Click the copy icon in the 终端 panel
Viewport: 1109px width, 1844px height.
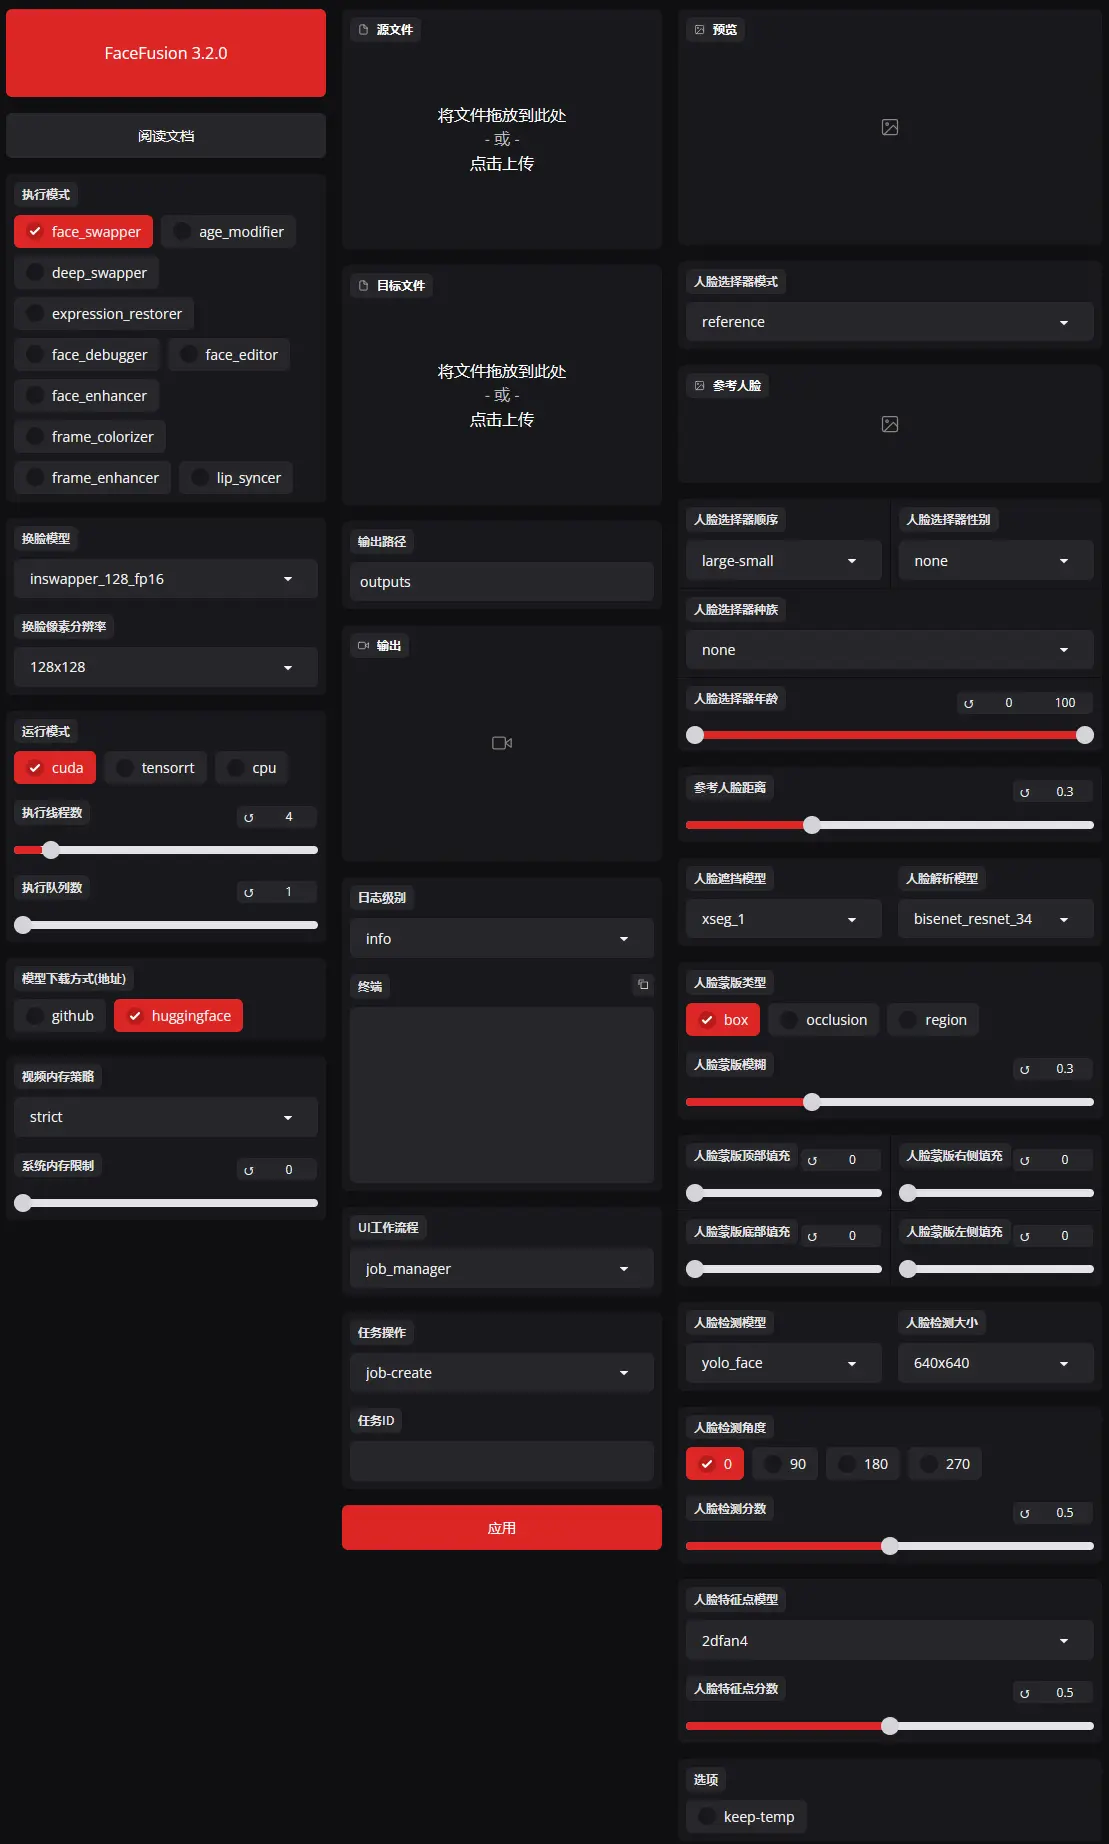pyautogui.click(x=643, y=985)
